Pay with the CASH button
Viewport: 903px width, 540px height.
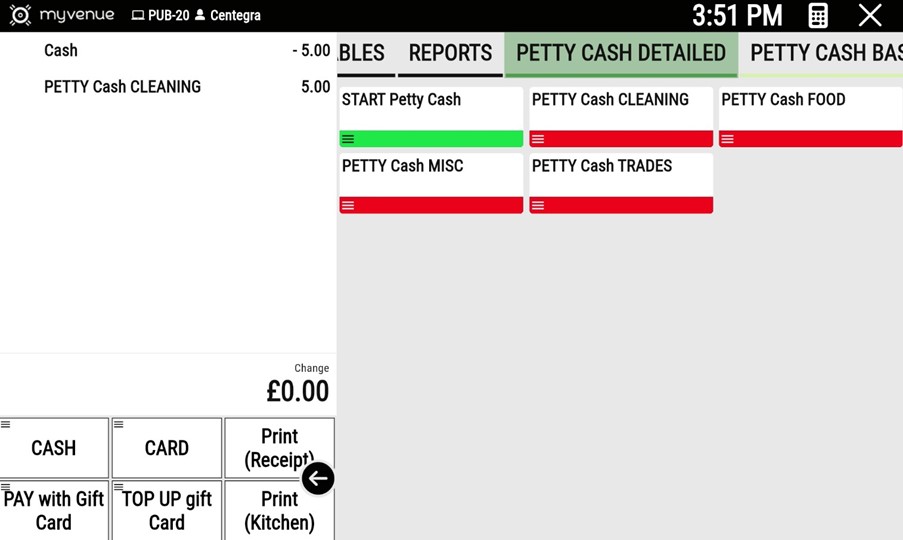(54, 449)
